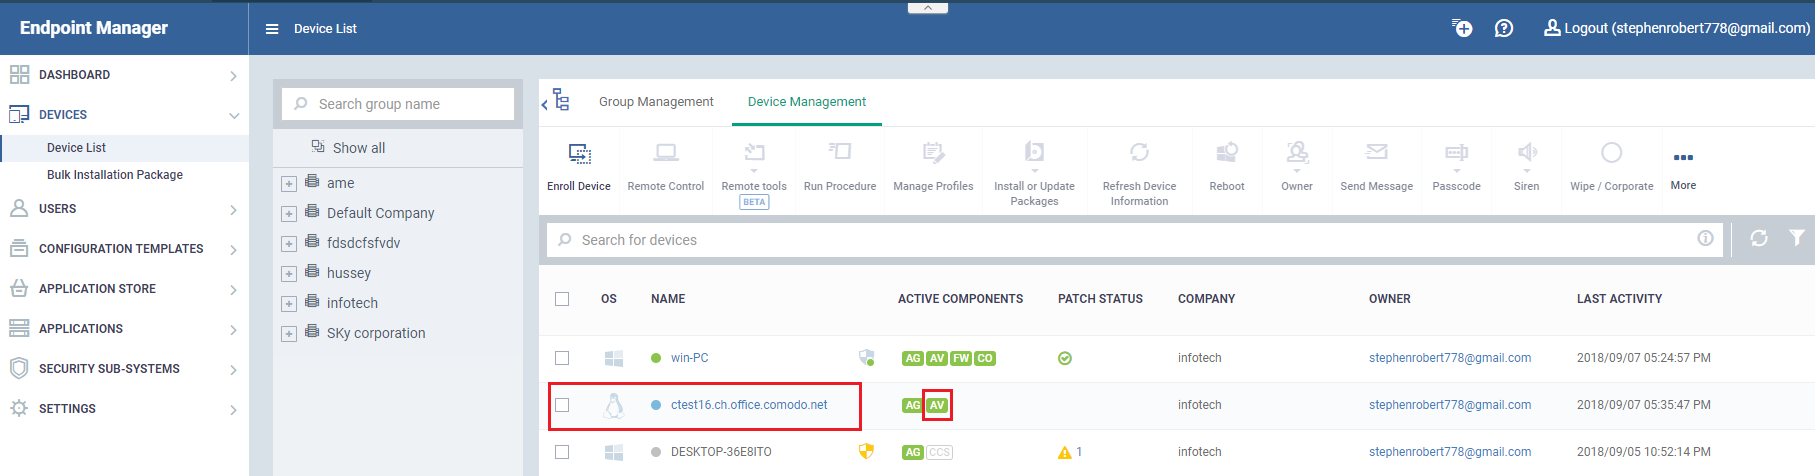The width and height of the screenshot is (1815, 476).
Task: Click Logout (stephenrobert778@gmail.com)
Action: click(1677, 28)
